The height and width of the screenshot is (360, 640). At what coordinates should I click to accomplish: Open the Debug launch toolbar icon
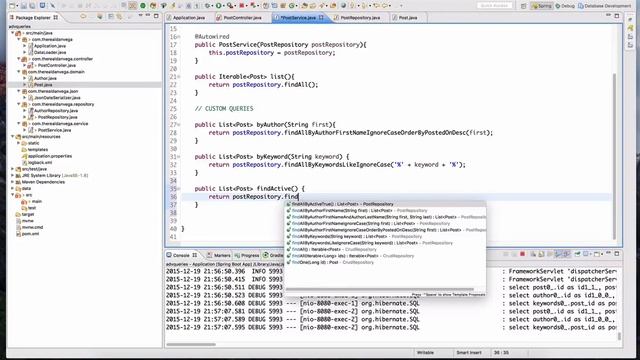(x=208, y=6)
